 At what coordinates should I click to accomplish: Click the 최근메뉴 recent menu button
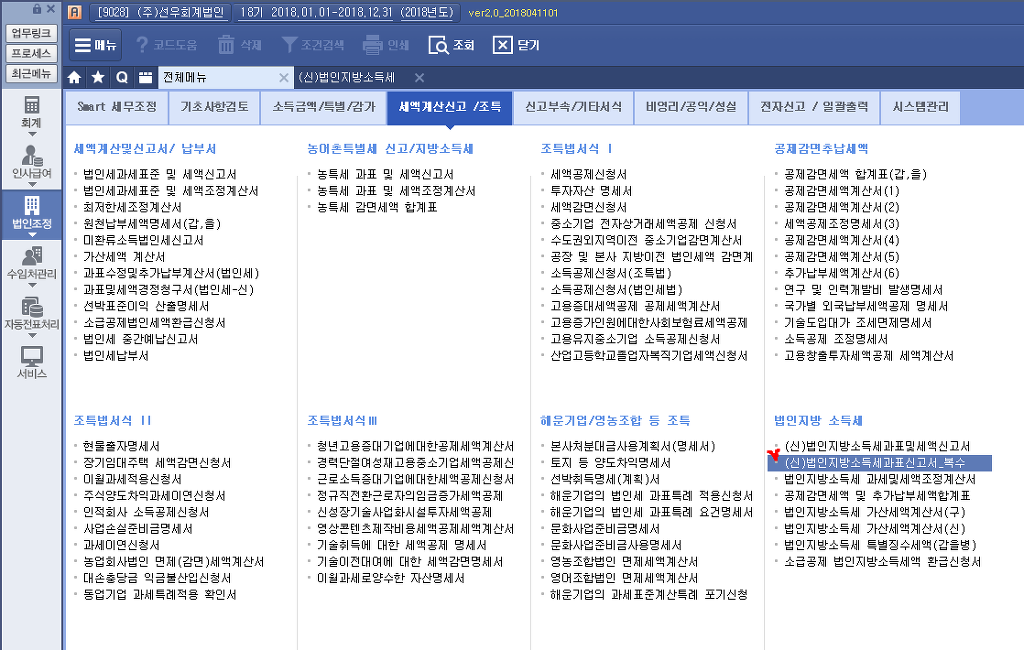point(31,73)
